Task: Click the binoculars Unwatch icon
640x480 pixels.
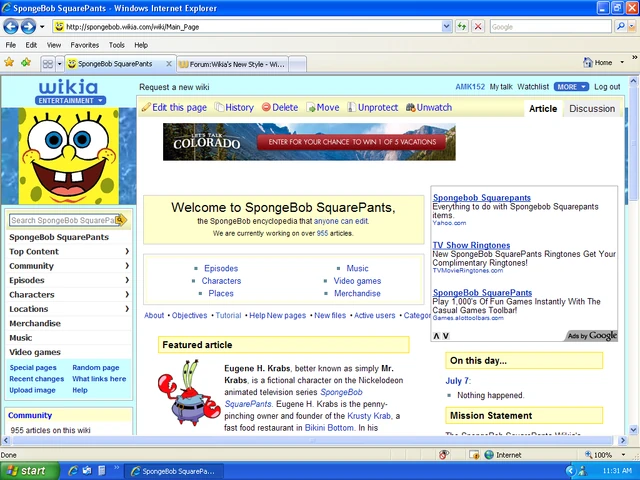Action: pos(410,107)
